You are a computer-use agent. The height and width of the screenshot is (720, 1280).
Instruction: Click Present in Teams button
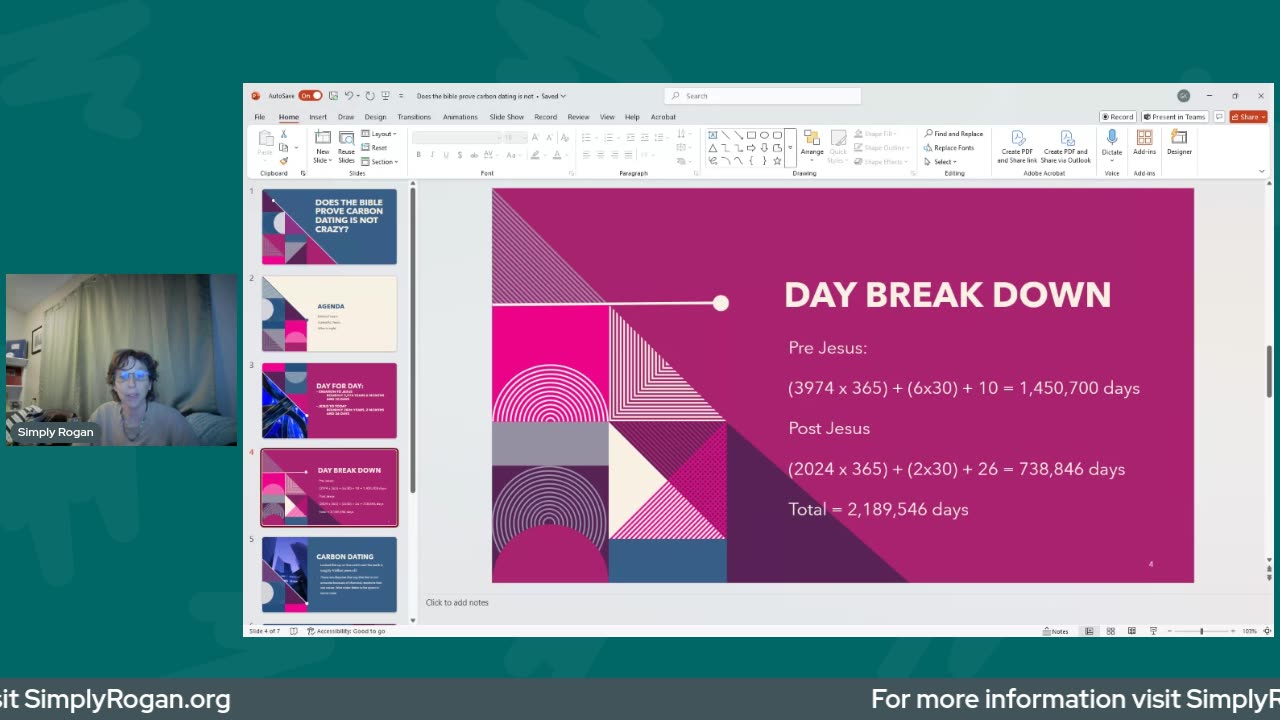click(1174, 117)
